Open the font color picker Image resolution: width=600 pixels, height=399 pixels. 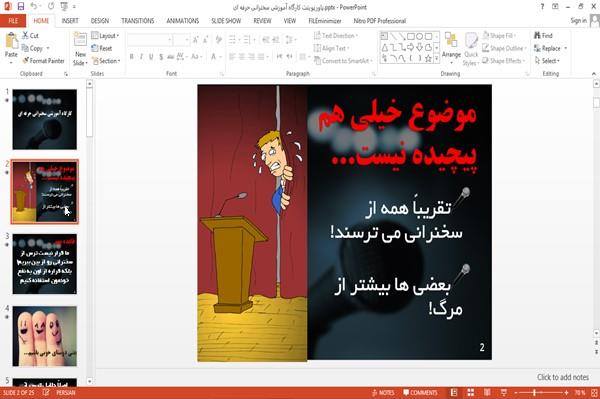(x=215, y=57)
